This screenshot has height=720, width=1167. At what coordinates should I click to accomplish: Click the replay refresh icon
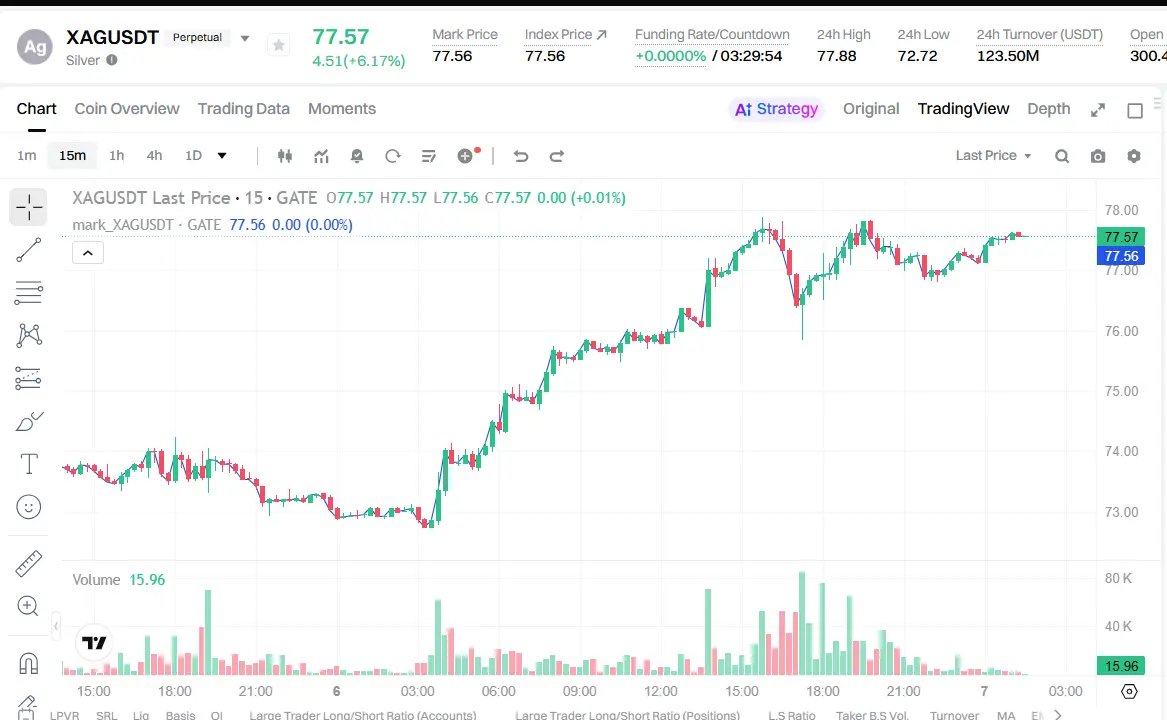pyautogui.click(x=392, y=156)
